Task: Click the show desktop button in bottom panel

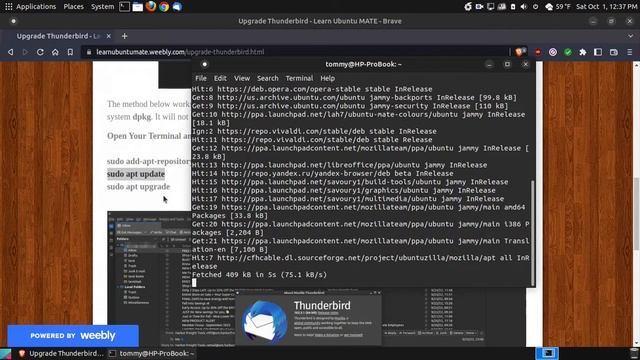Action: 5,353
